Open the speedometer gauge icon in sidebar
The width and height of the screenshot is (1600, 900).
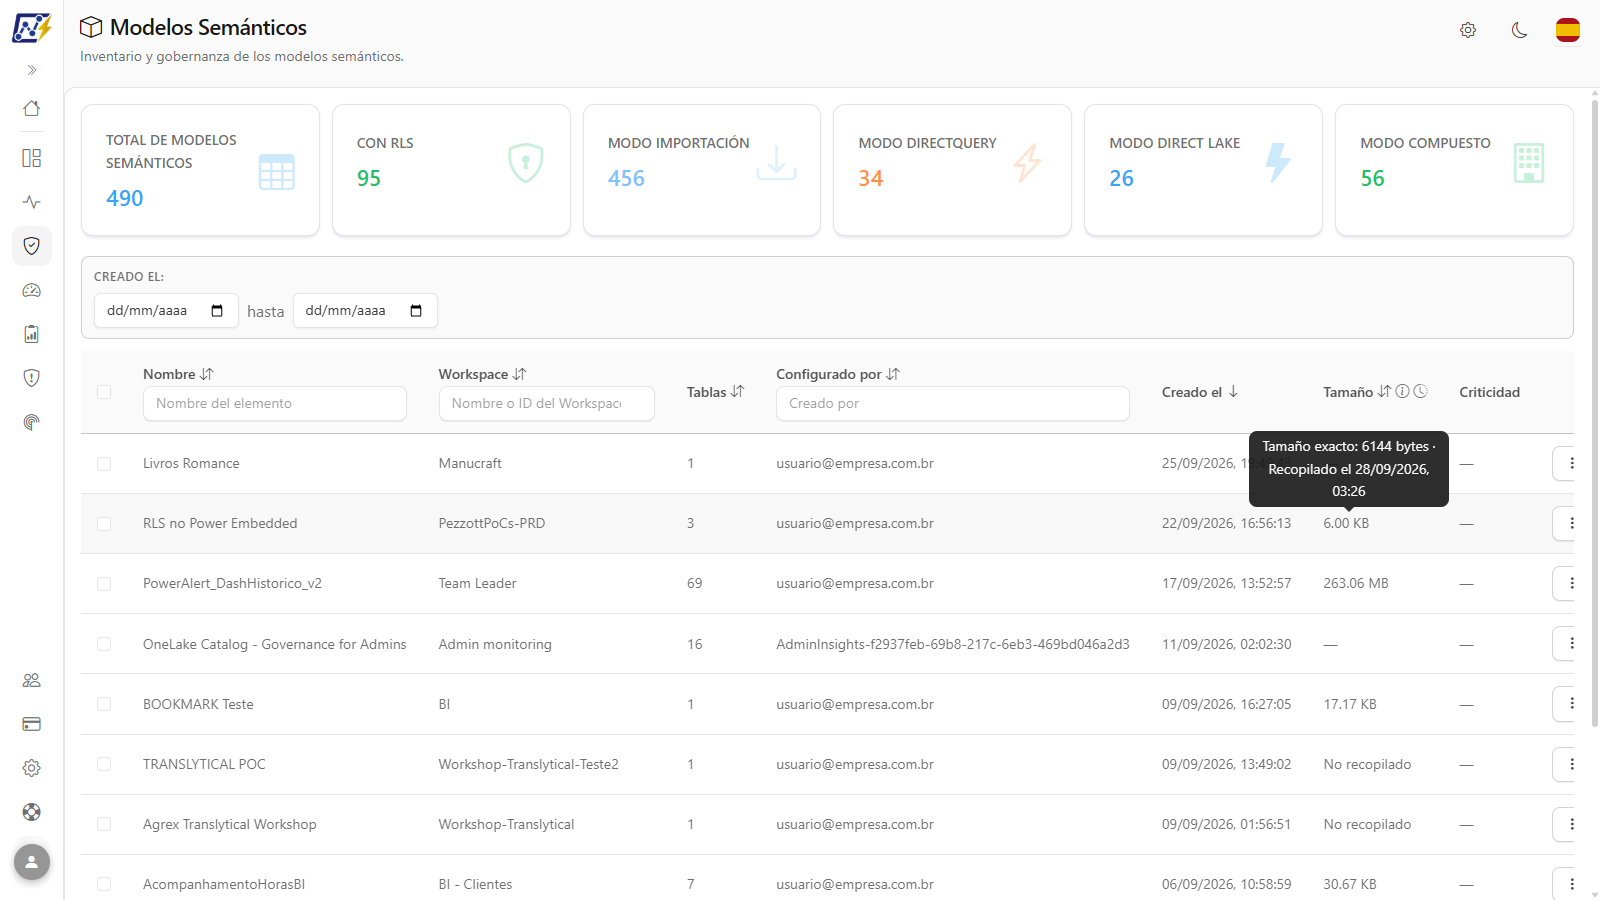click(32, 290)
